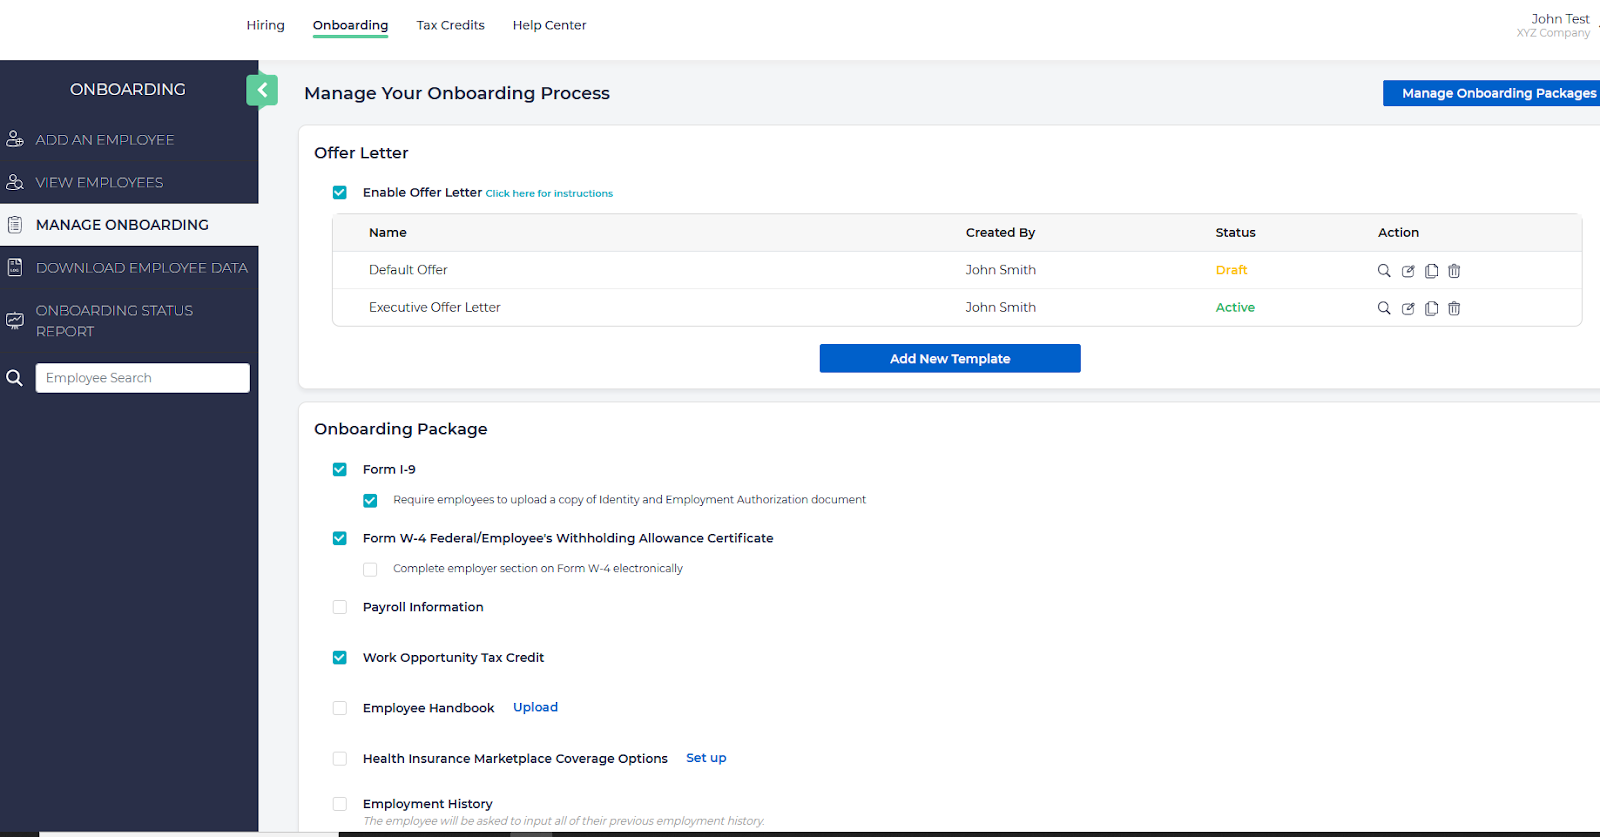
Task: Collapse the Onboarding sidebar panel
Action: [262, 90]
